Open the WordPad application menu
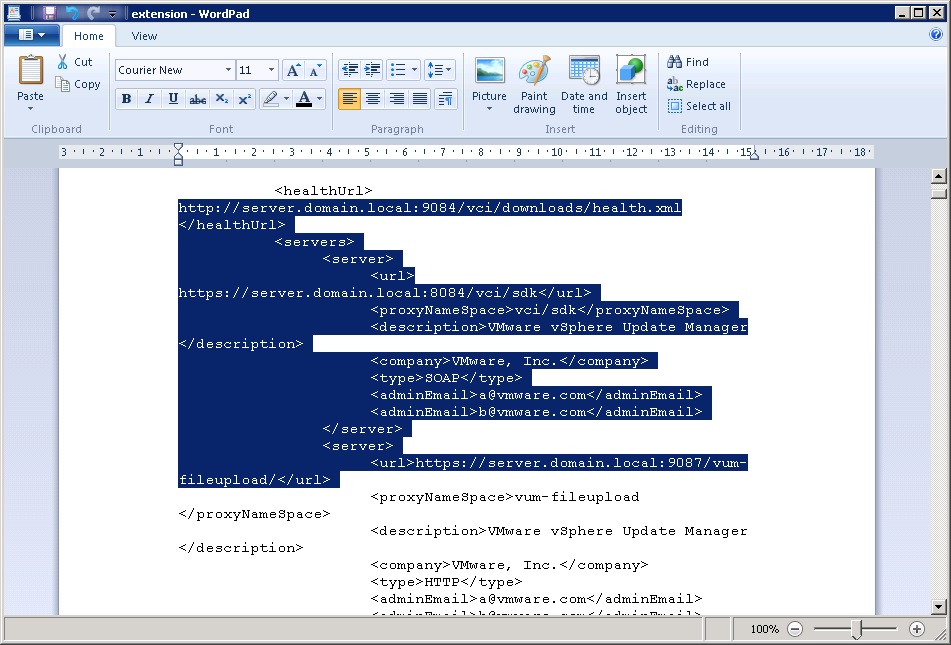The height and width of the screenshot is (645, 951). point(32,35)
